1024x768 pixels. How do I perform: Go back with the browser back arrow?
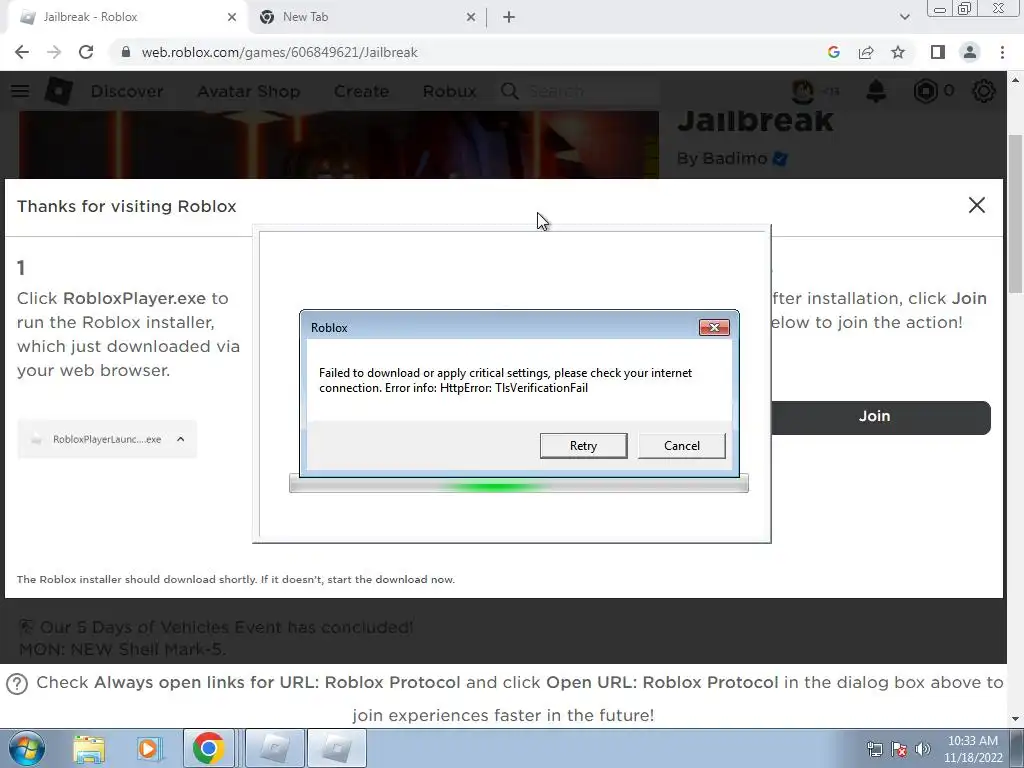pyautogui.click(x=22, y=52)
